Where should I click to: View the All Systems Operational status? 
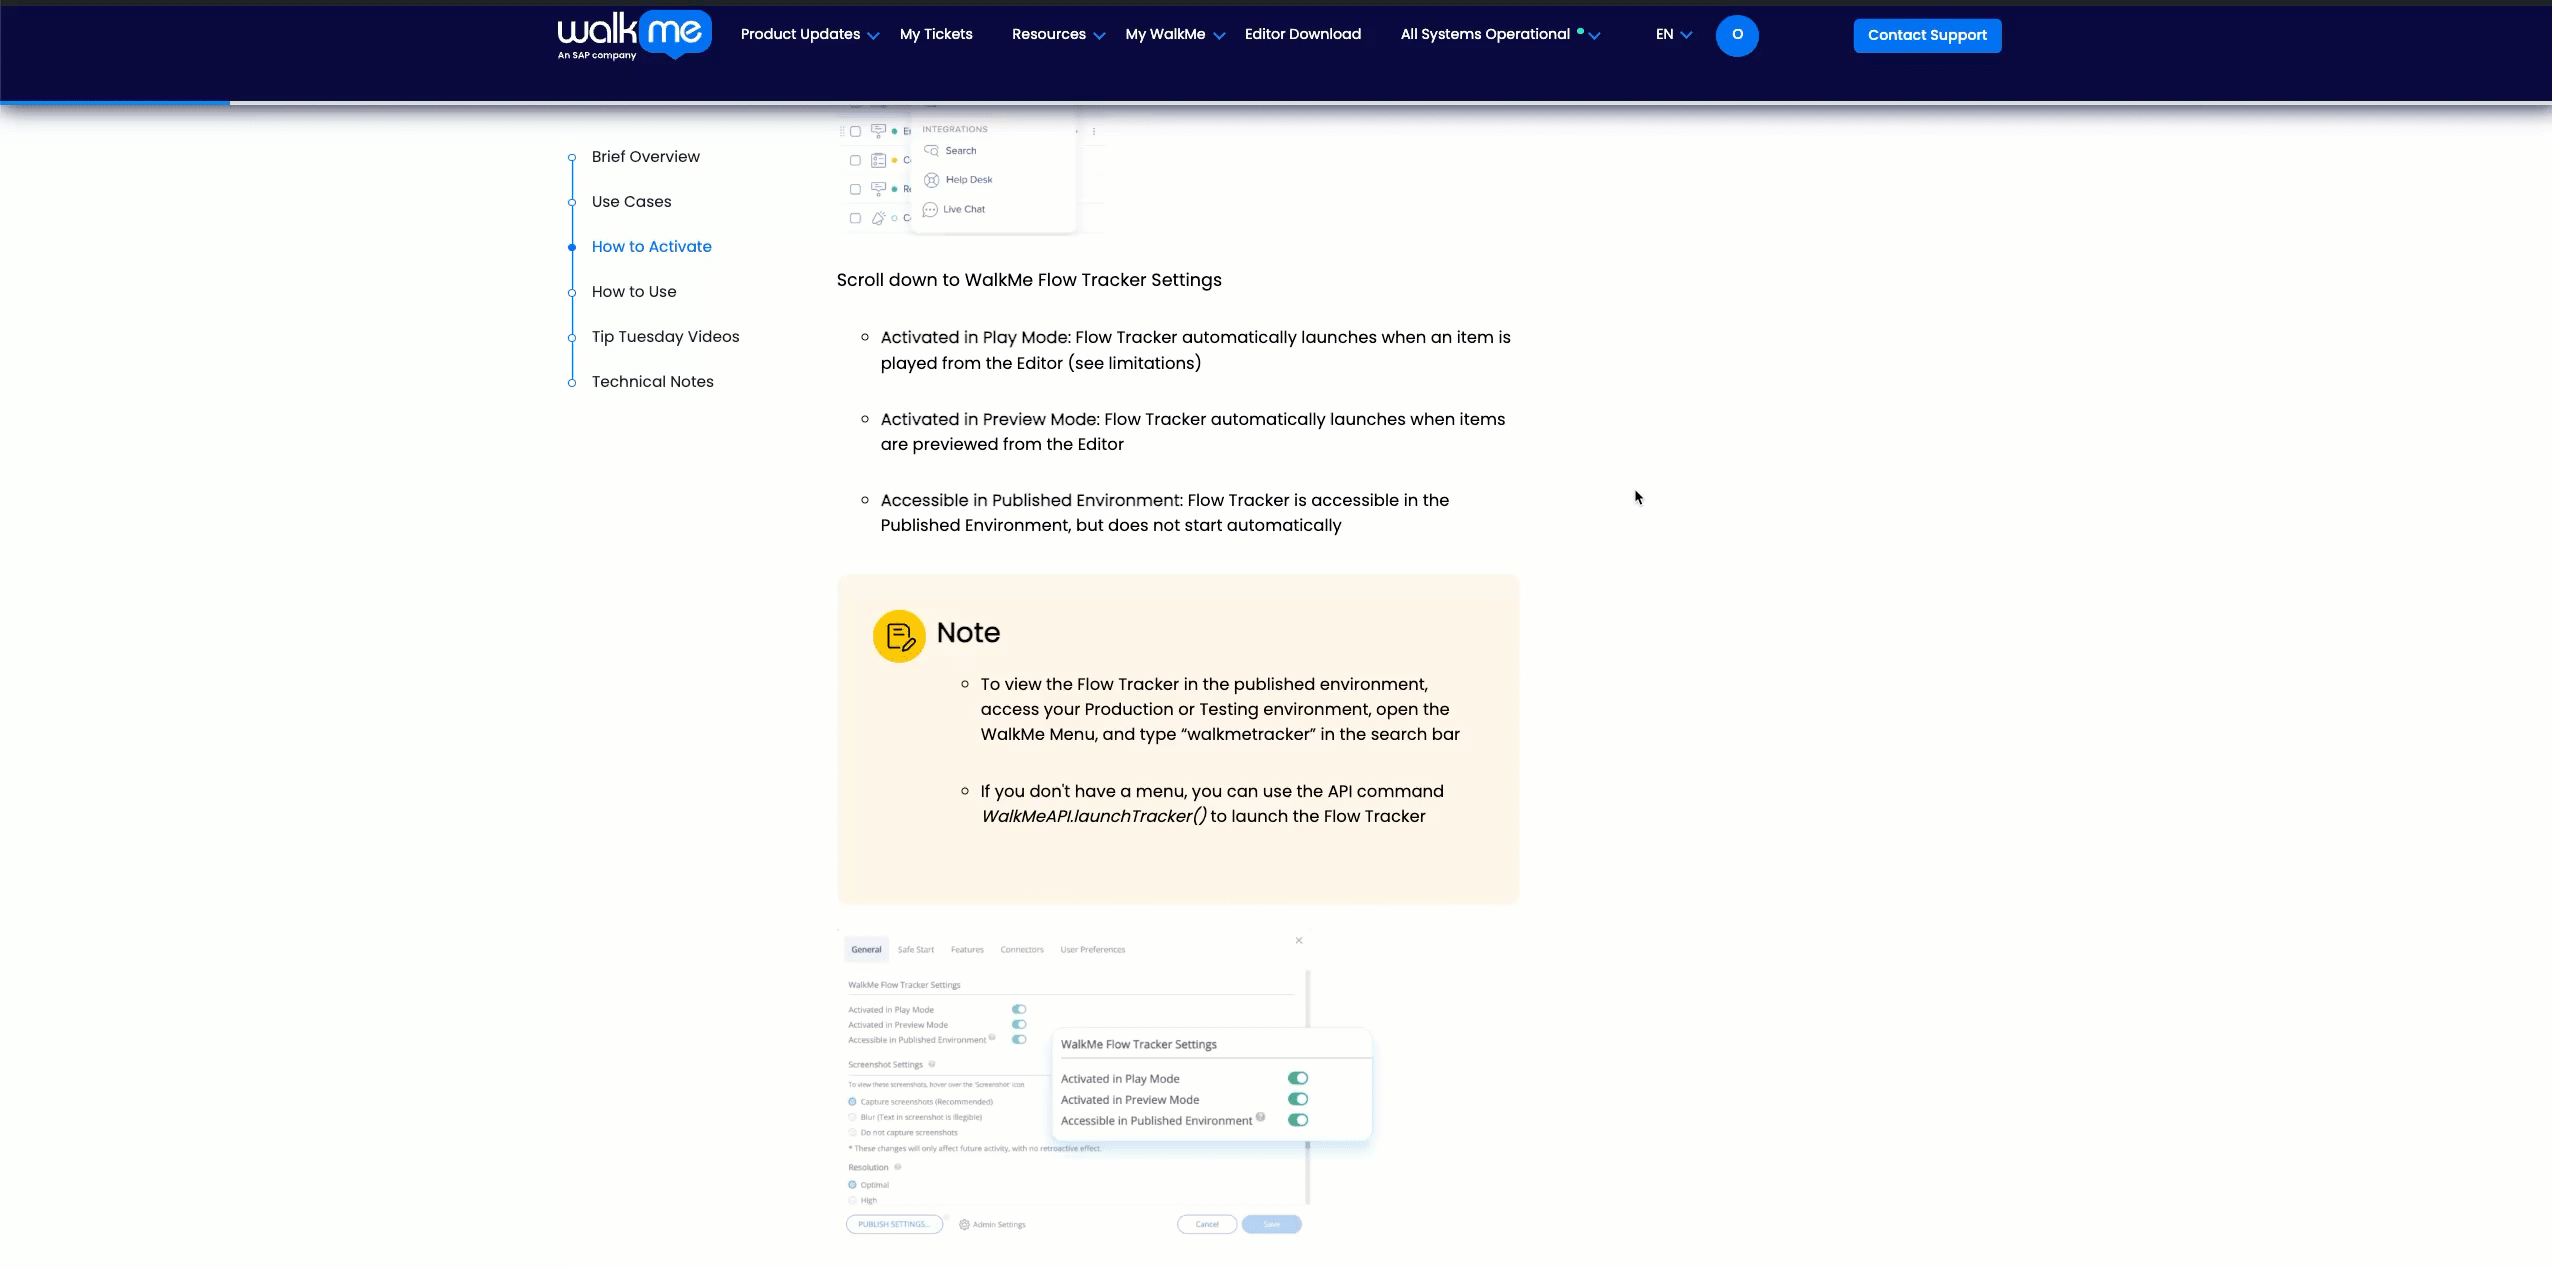coord(1485,34)
